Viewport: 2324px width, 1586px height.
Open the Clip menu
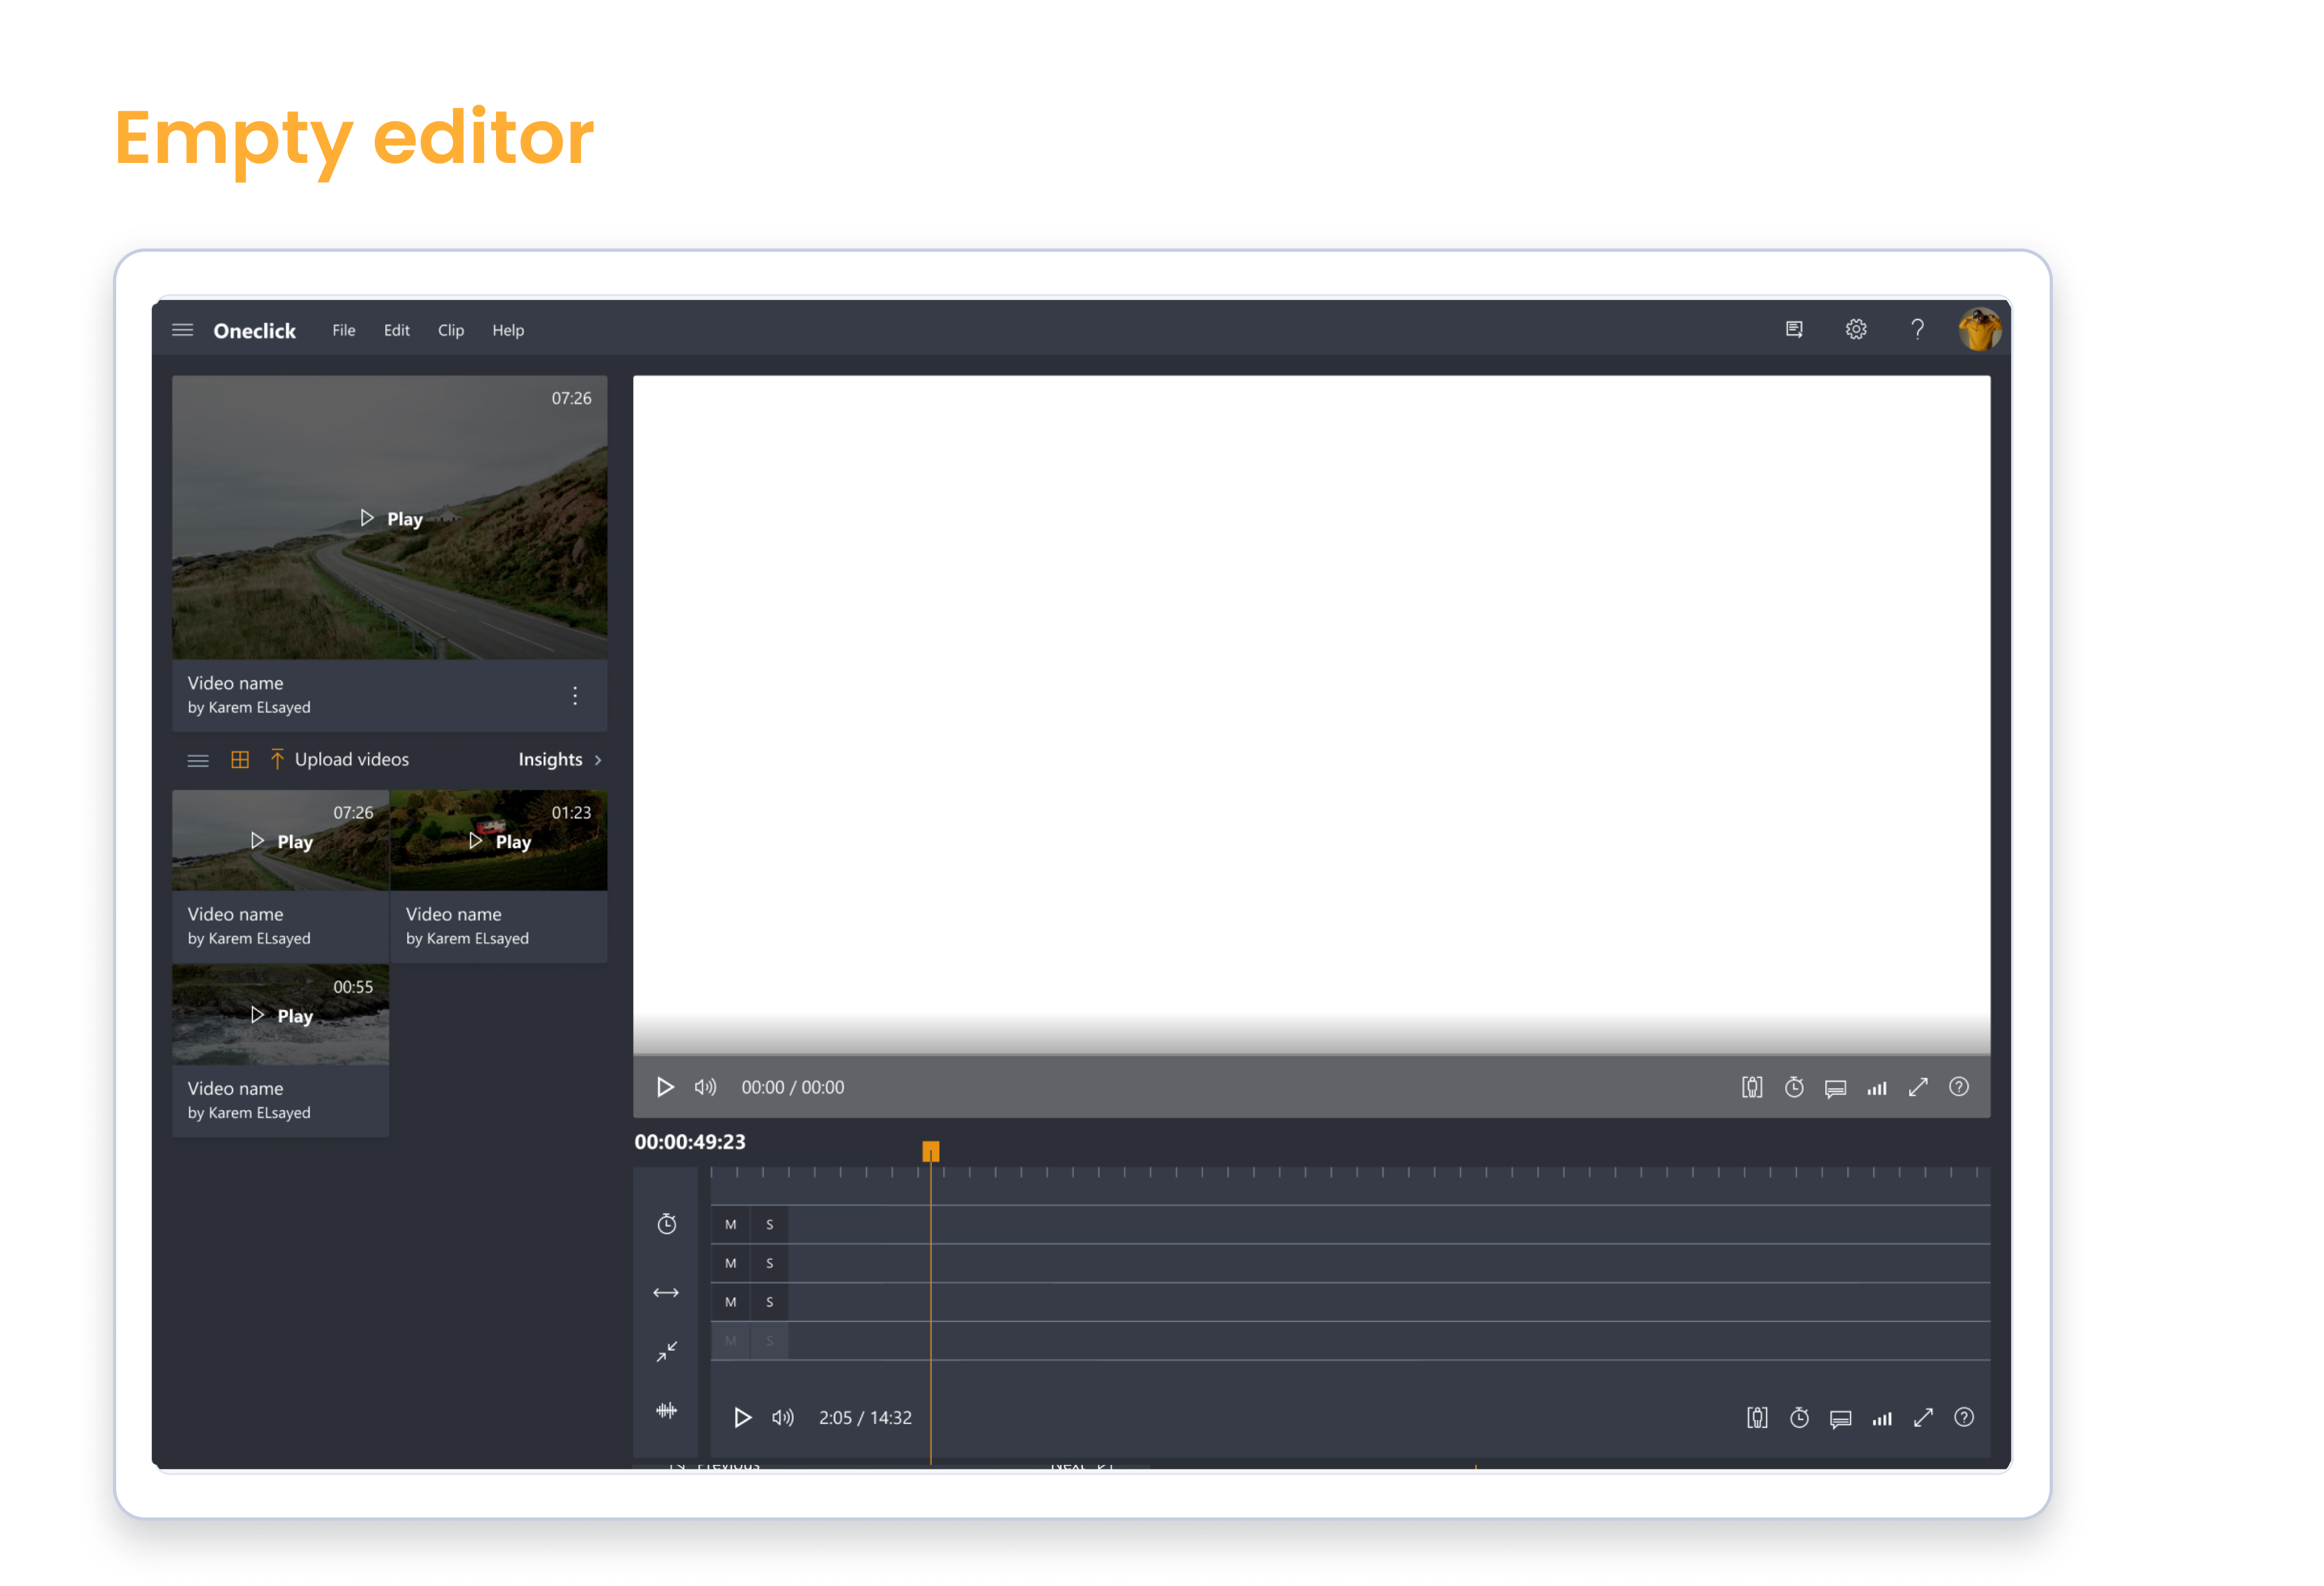pos(450,330)
